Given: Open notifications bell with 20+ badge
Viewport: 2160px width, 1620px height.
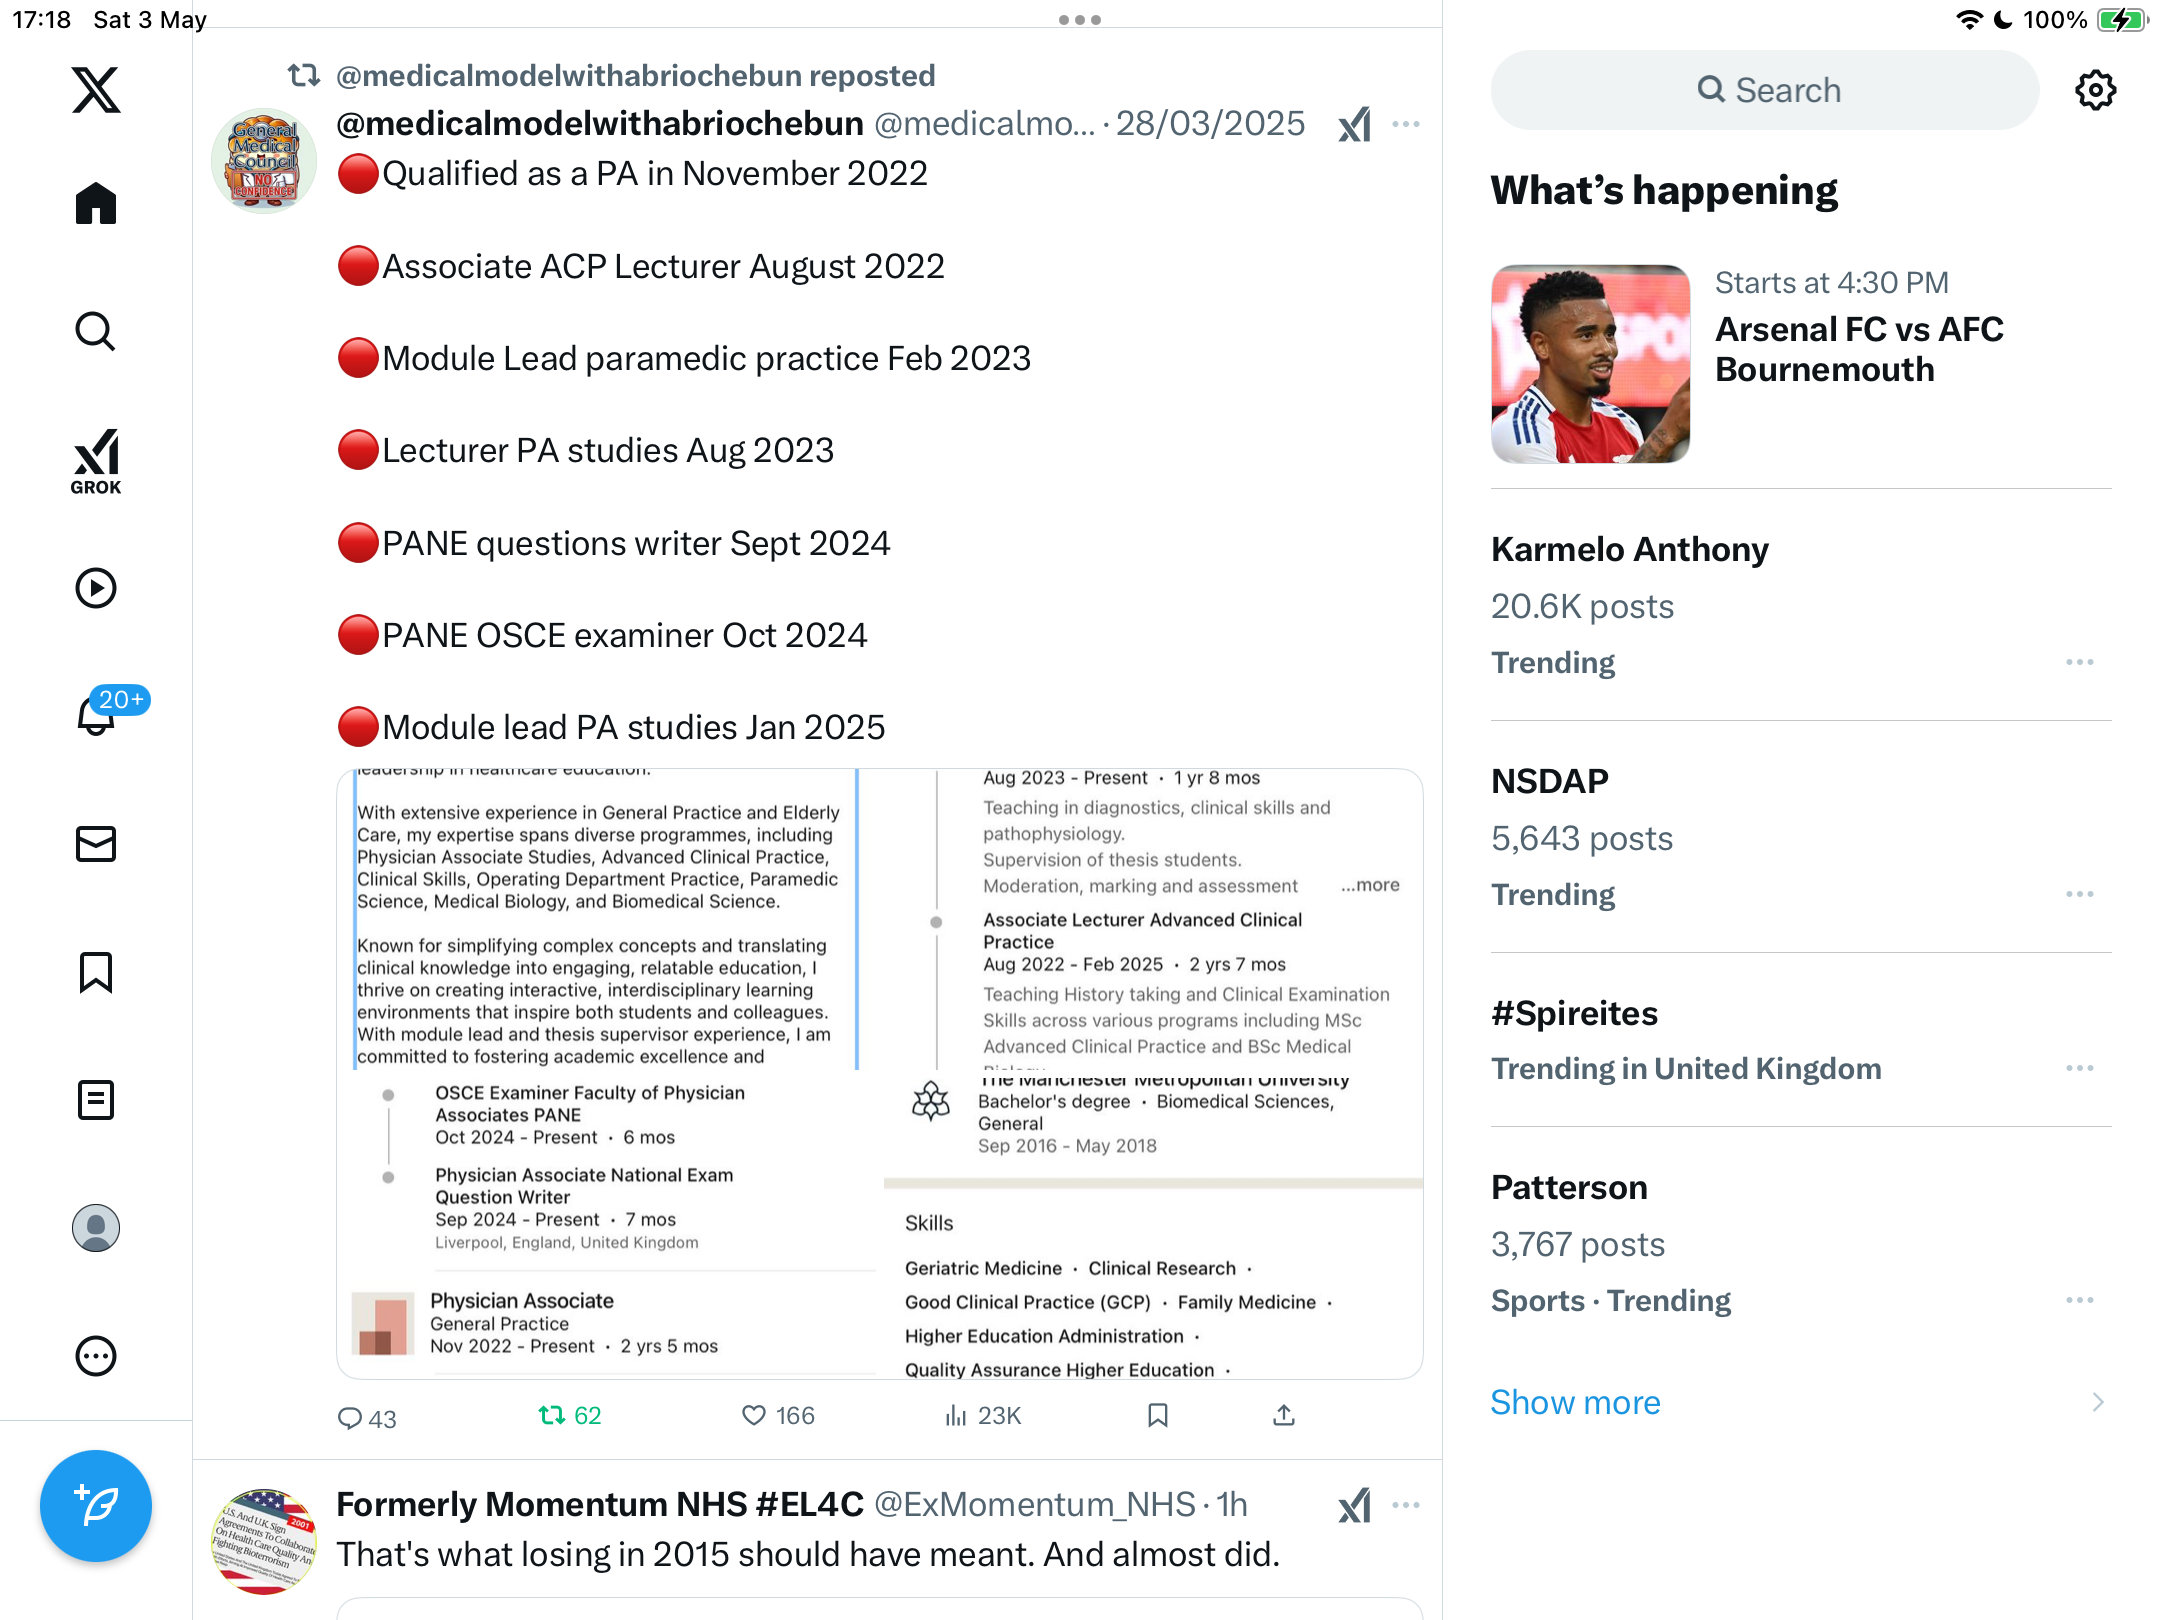Looking at the screenshot, I should click(96, 715).
